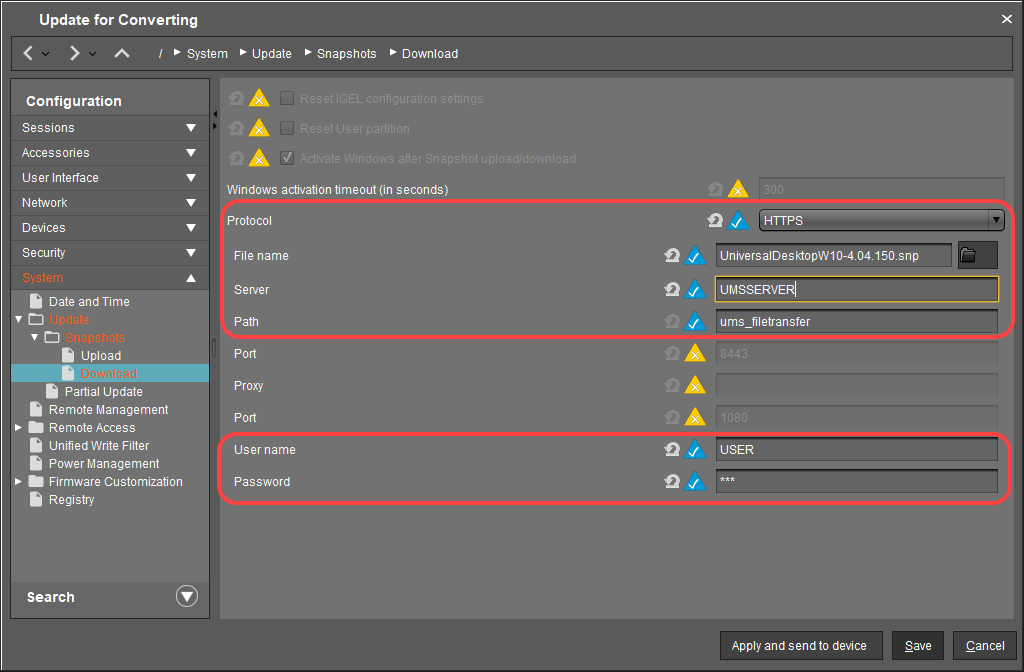
Task: Click the reset icon beside Server
Action: [x=673, y=290]
